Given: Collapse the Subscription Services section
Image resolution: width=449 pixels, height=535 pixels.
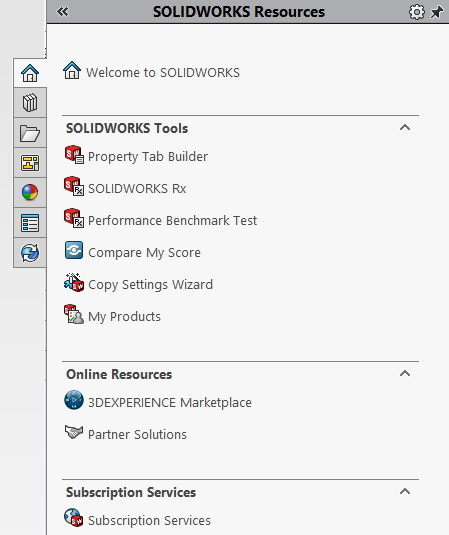Looking at the screenshot, I should [x=405, y=492].
